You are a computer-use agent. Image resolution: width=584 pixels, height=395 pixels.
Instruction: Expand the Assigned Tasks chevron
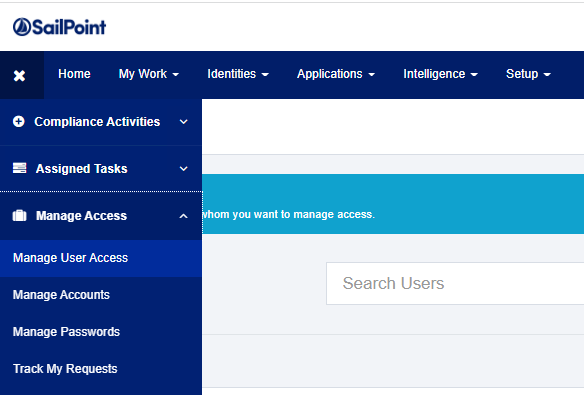point(184,169)
